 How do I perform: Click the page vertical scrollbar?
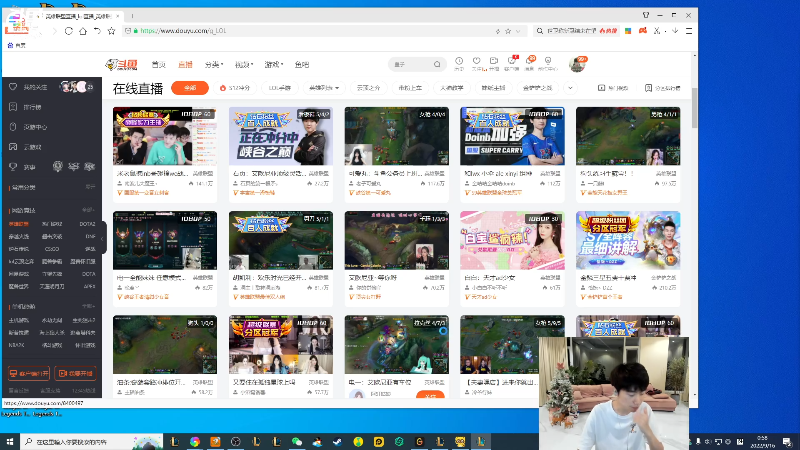pos(694,108)
